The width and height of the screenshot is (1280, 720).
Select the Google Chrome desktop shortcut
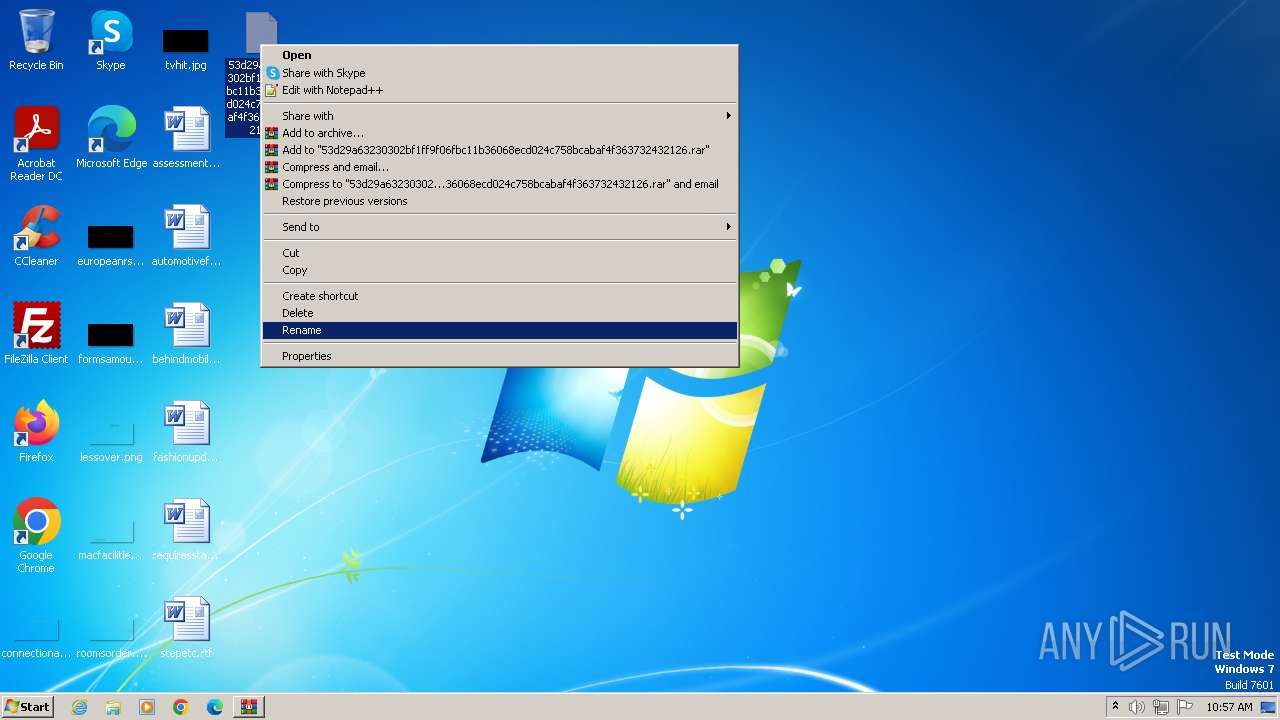tap(36, 537)
